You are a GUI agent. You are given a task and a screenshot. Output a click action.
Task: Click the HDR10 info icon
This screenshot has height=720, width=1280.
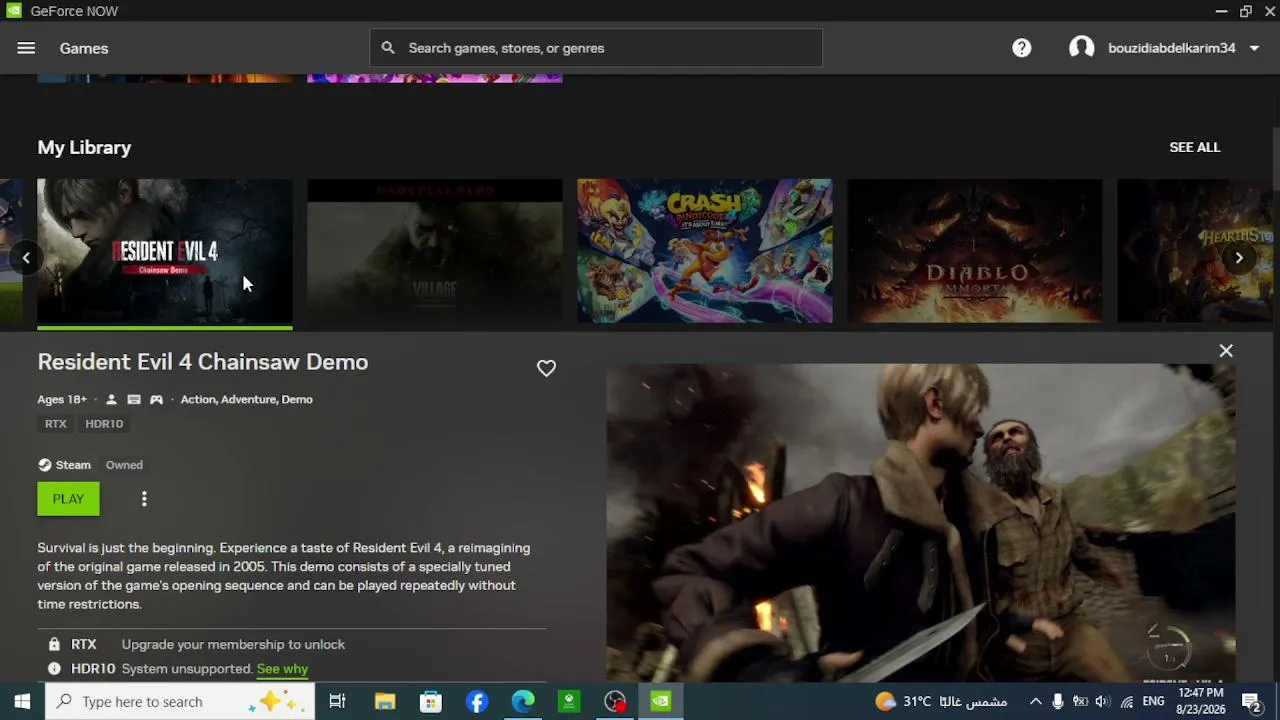pos(54,669)
